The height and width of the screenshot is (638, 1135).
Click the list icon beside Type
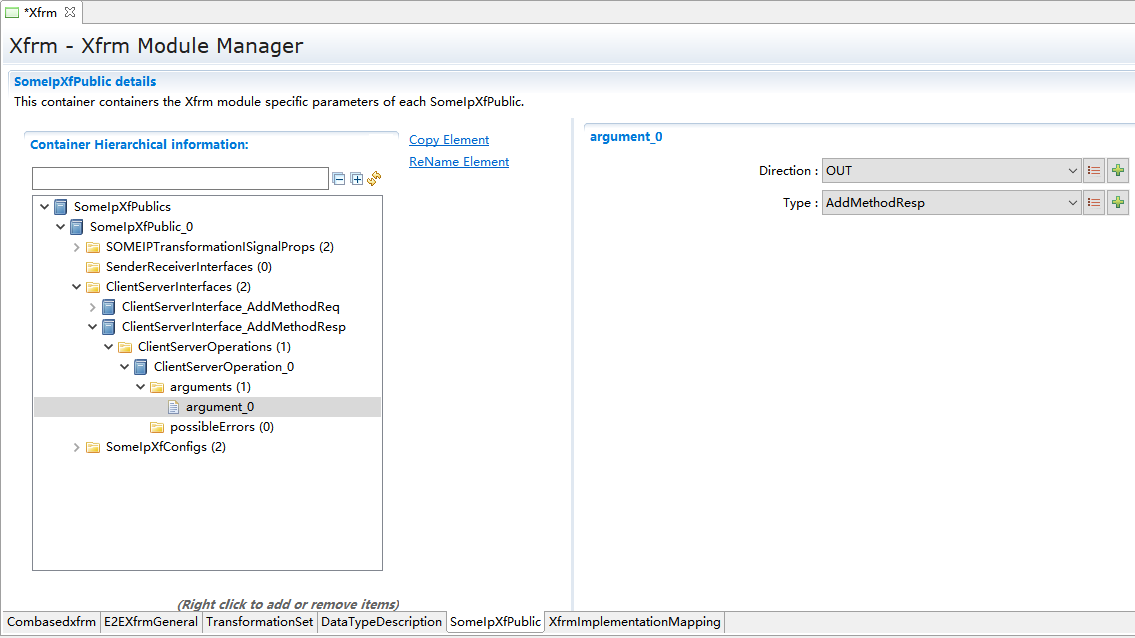[1094, 203]
